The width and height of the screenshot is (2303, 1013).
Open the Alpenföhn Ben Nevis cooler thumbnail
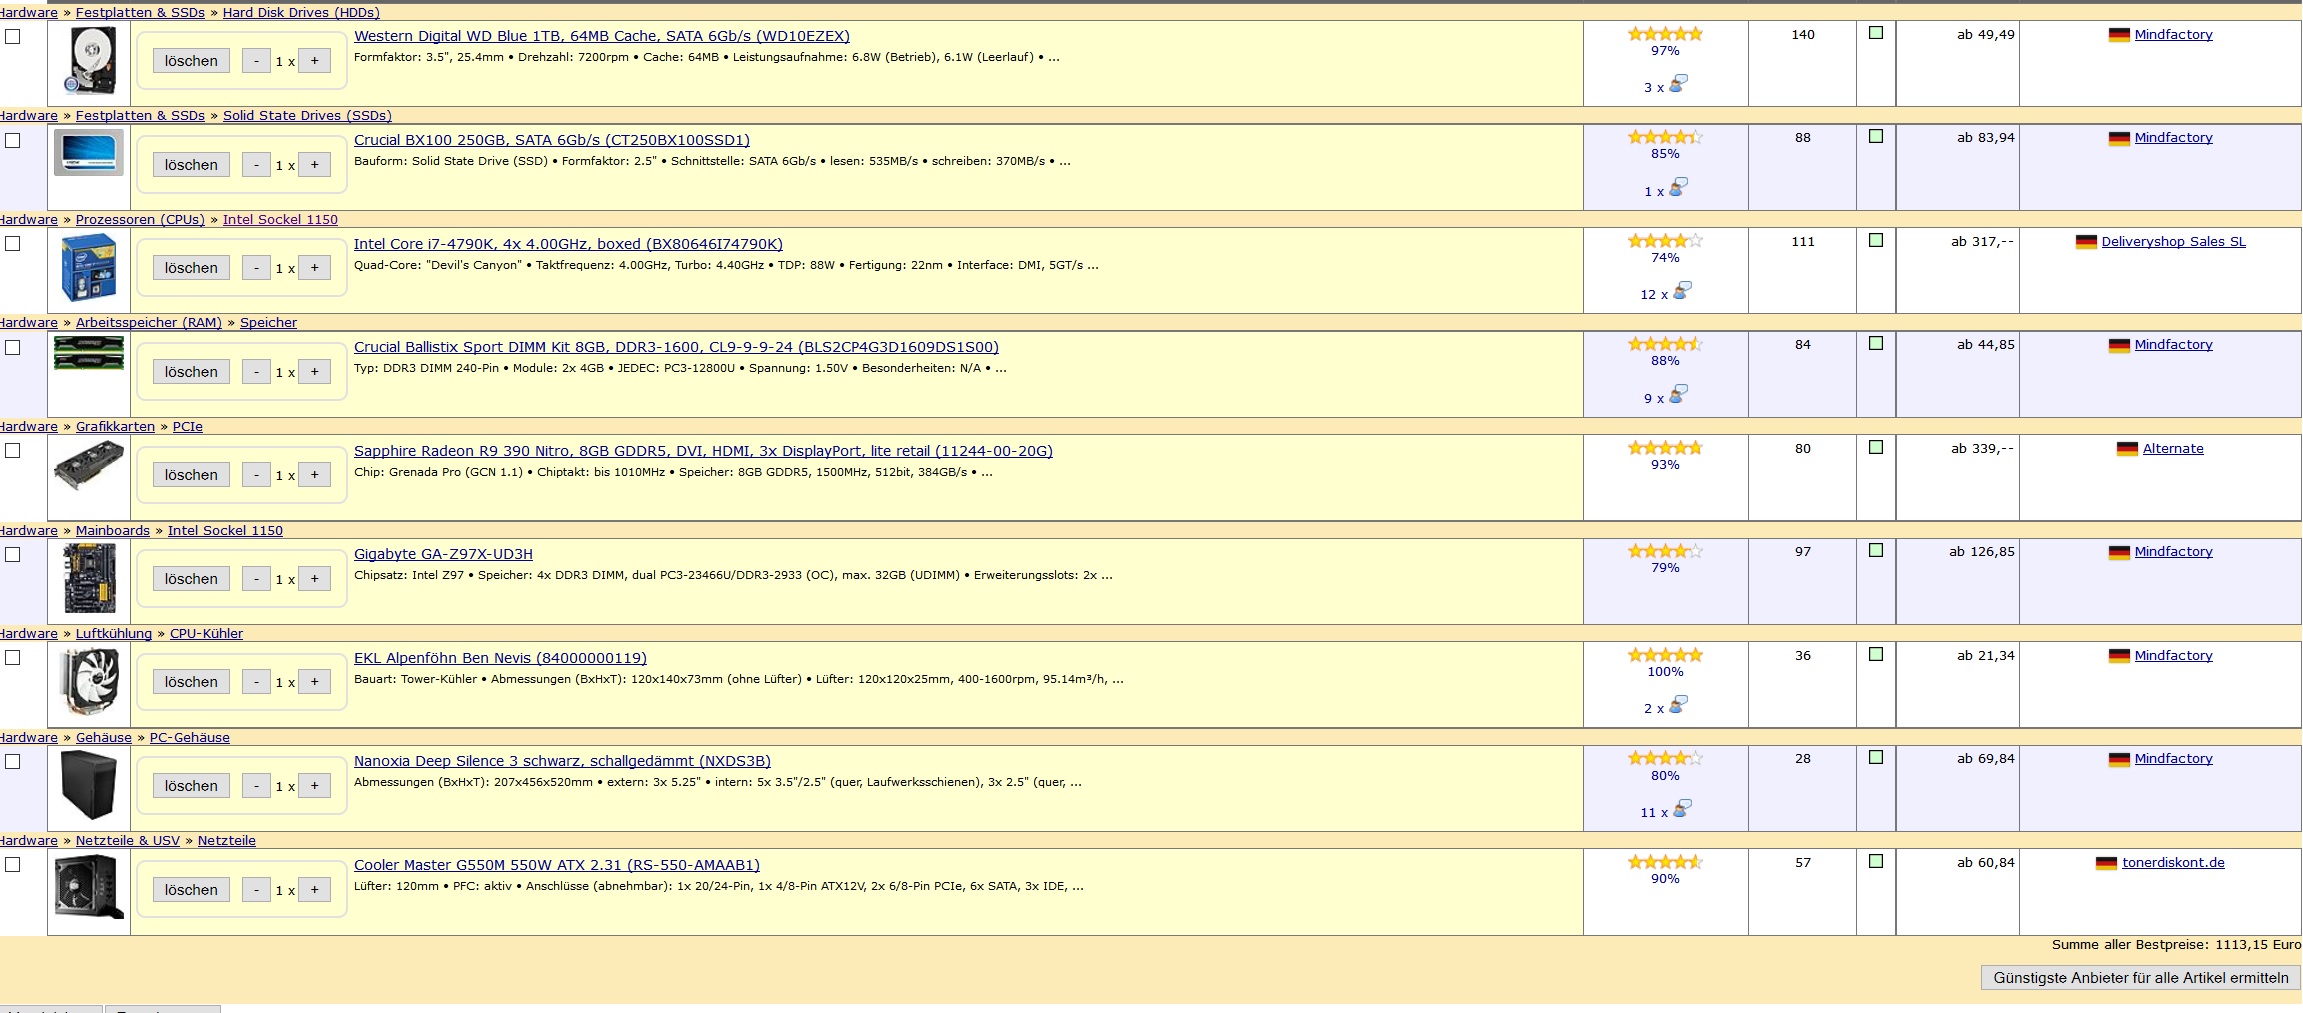[90, 682]
